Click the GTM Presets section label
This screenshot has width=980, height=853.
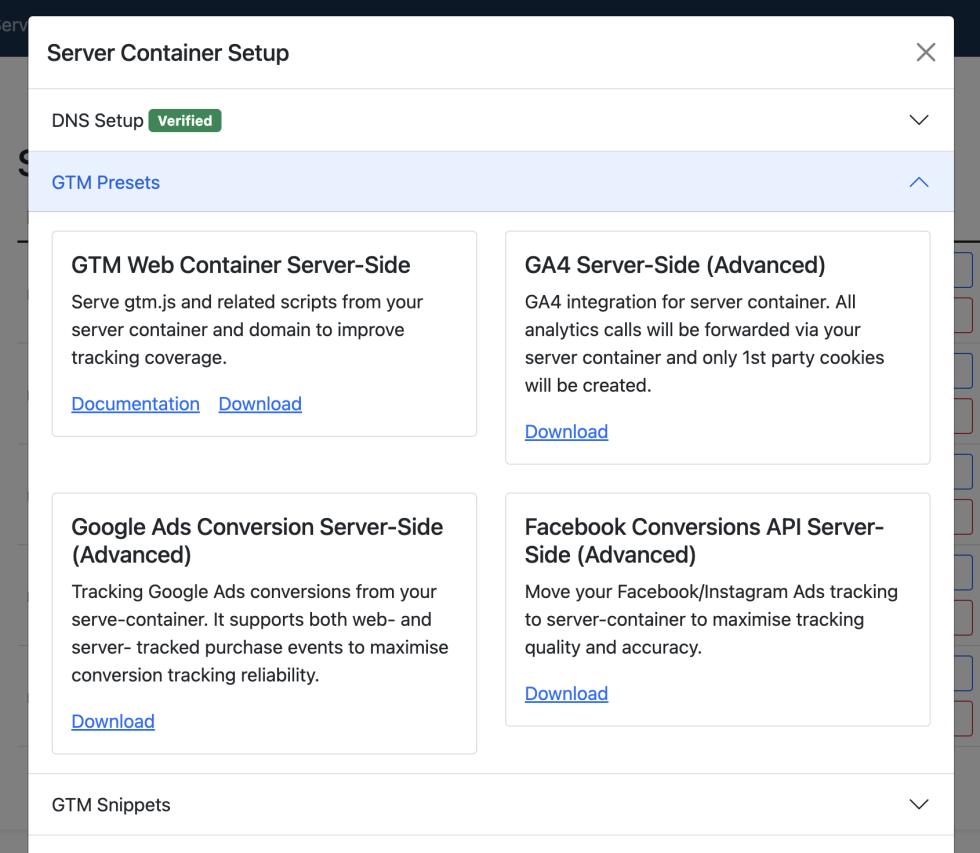(x=106, y=182)
